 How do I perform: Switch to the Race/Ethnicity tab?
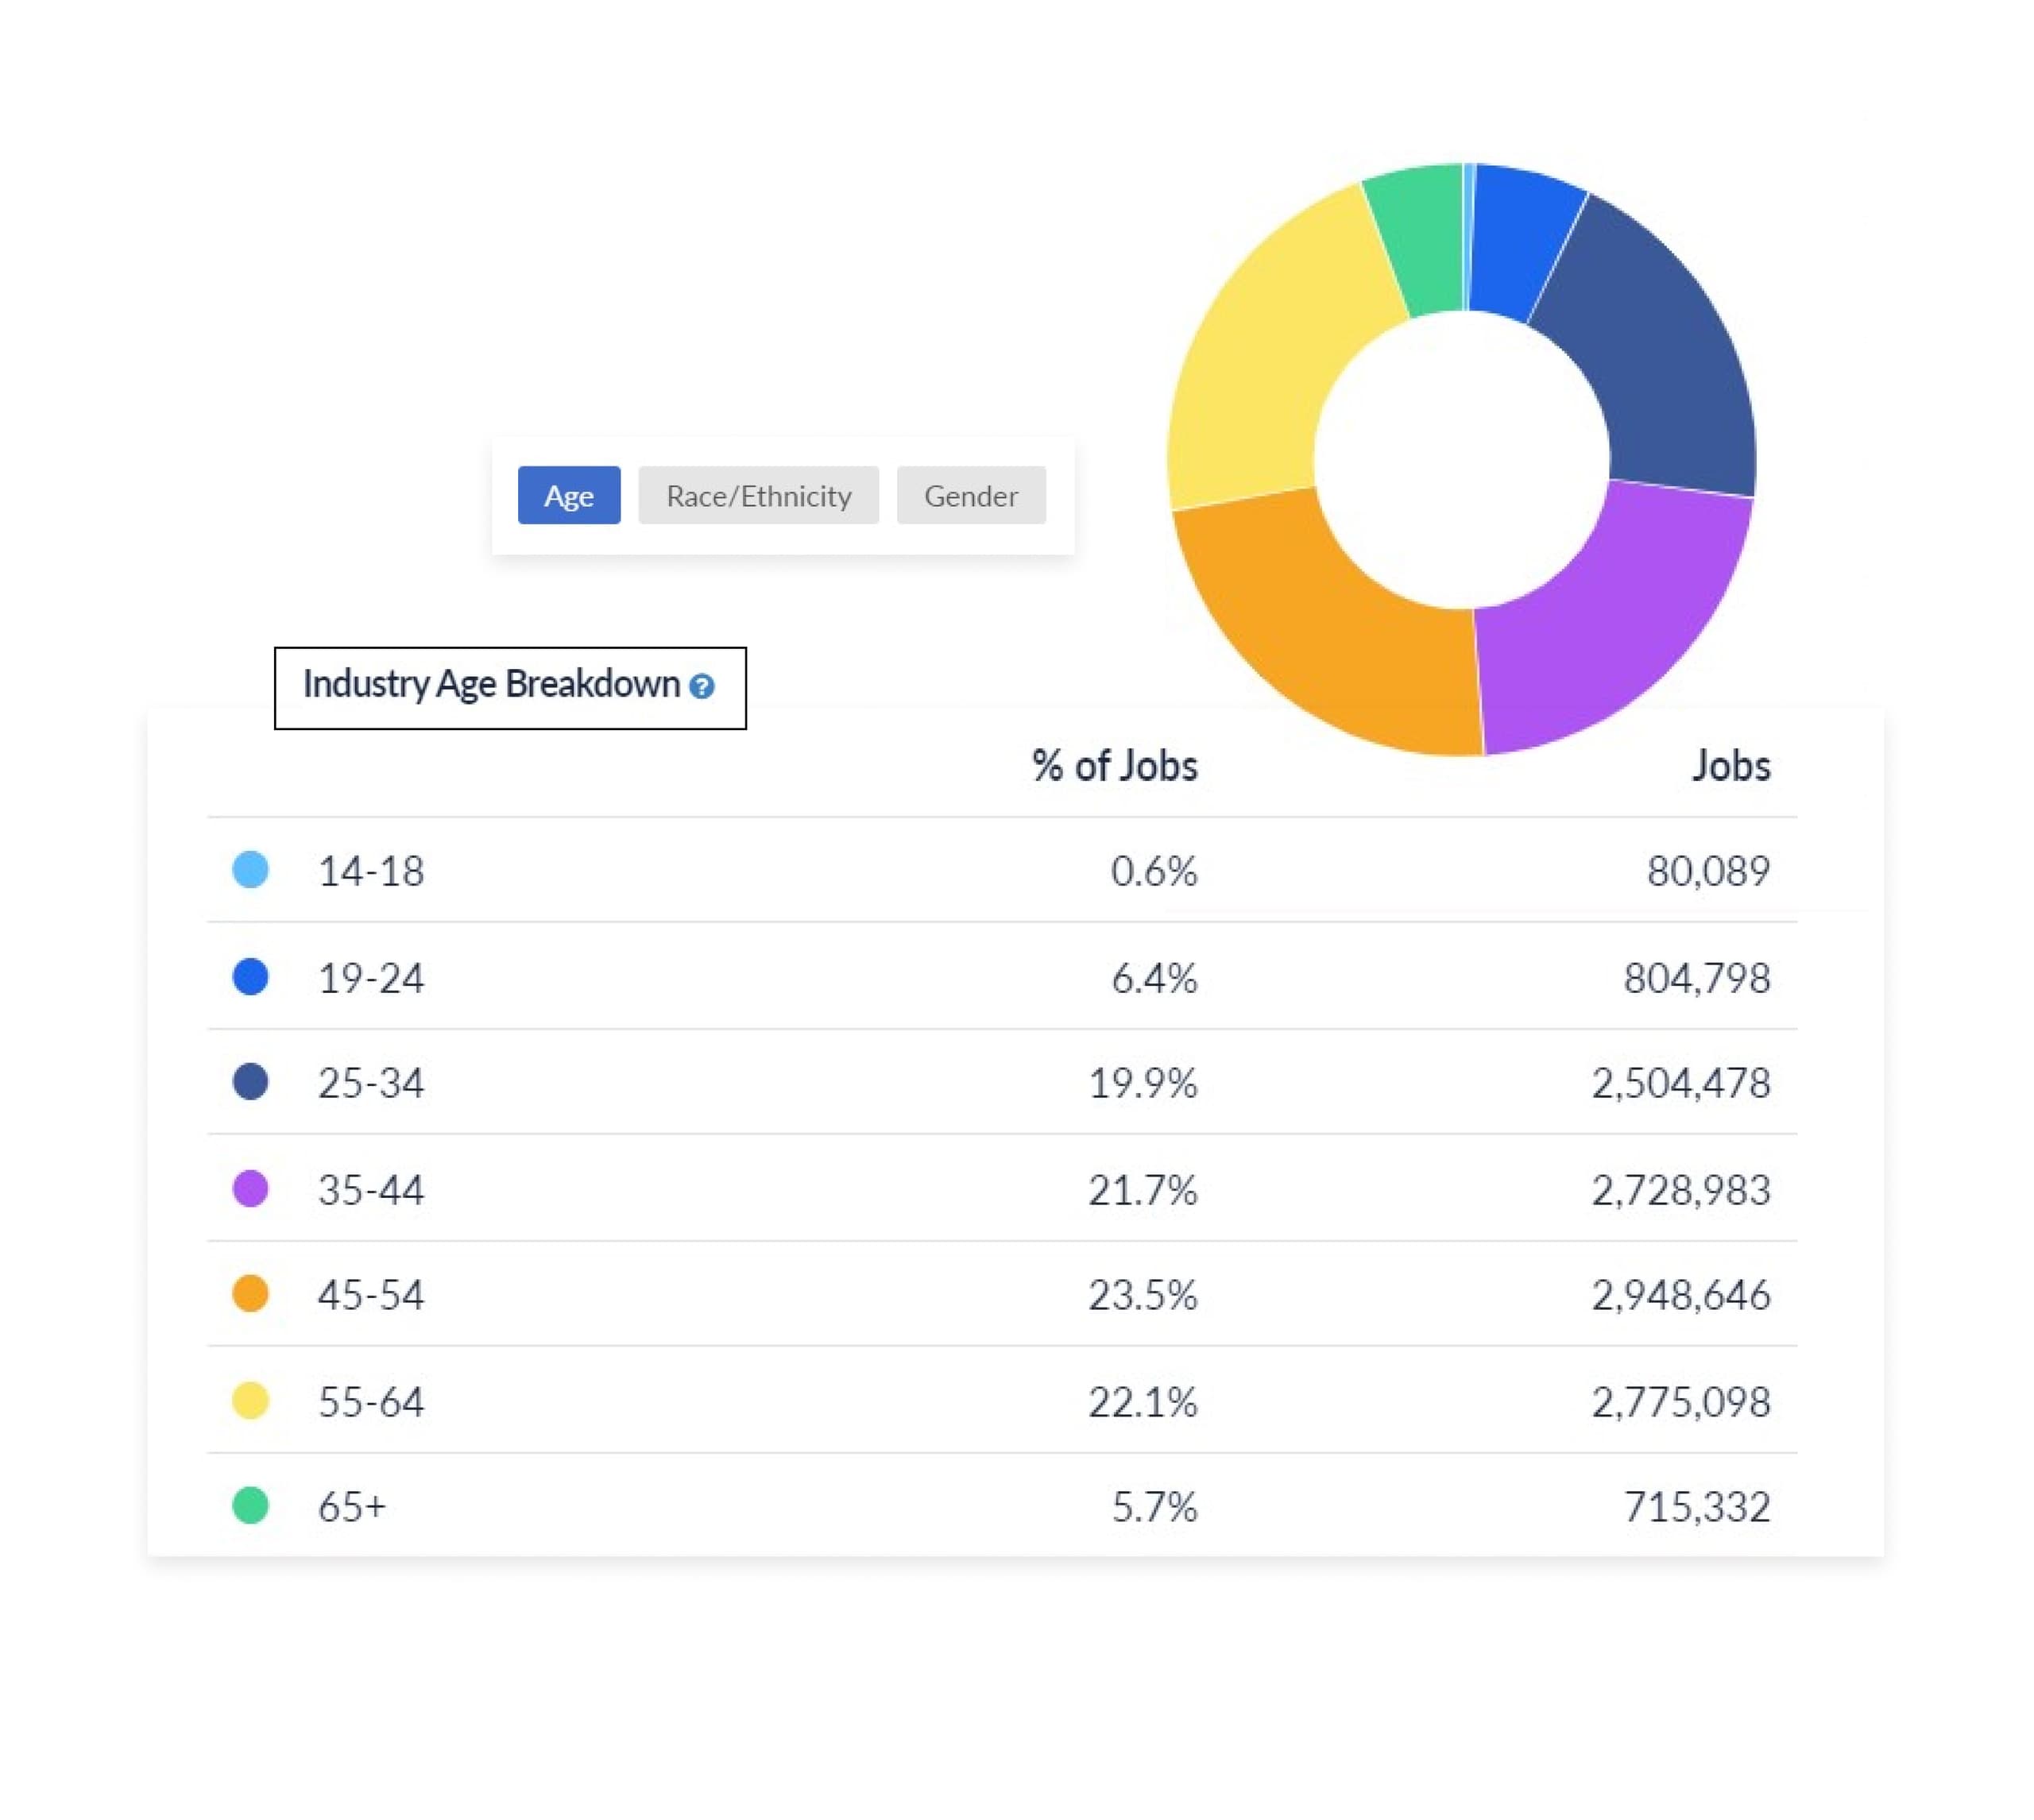tap(758, 495)
